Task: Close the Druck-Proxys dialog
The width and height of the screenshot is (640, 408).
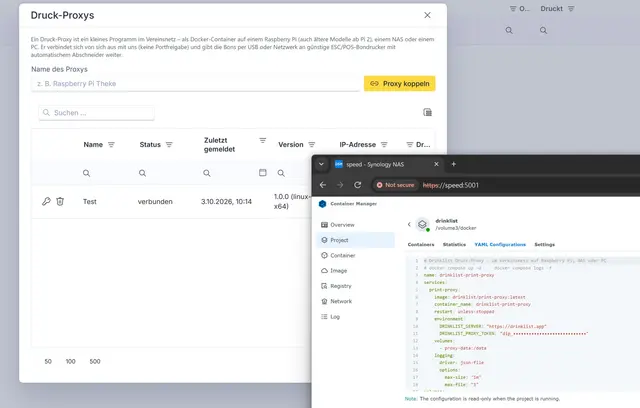Action: pyautogui.click(x=427, y=15)
